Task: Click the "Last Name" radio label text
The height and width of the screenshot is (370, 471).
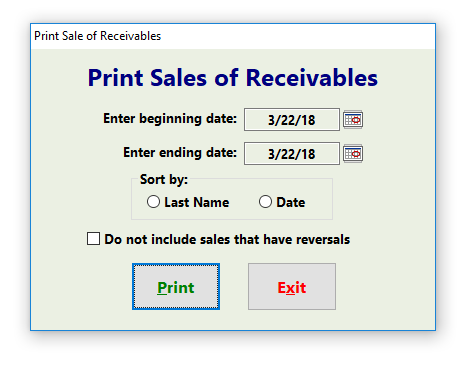Action: click(x=197, y=202)
